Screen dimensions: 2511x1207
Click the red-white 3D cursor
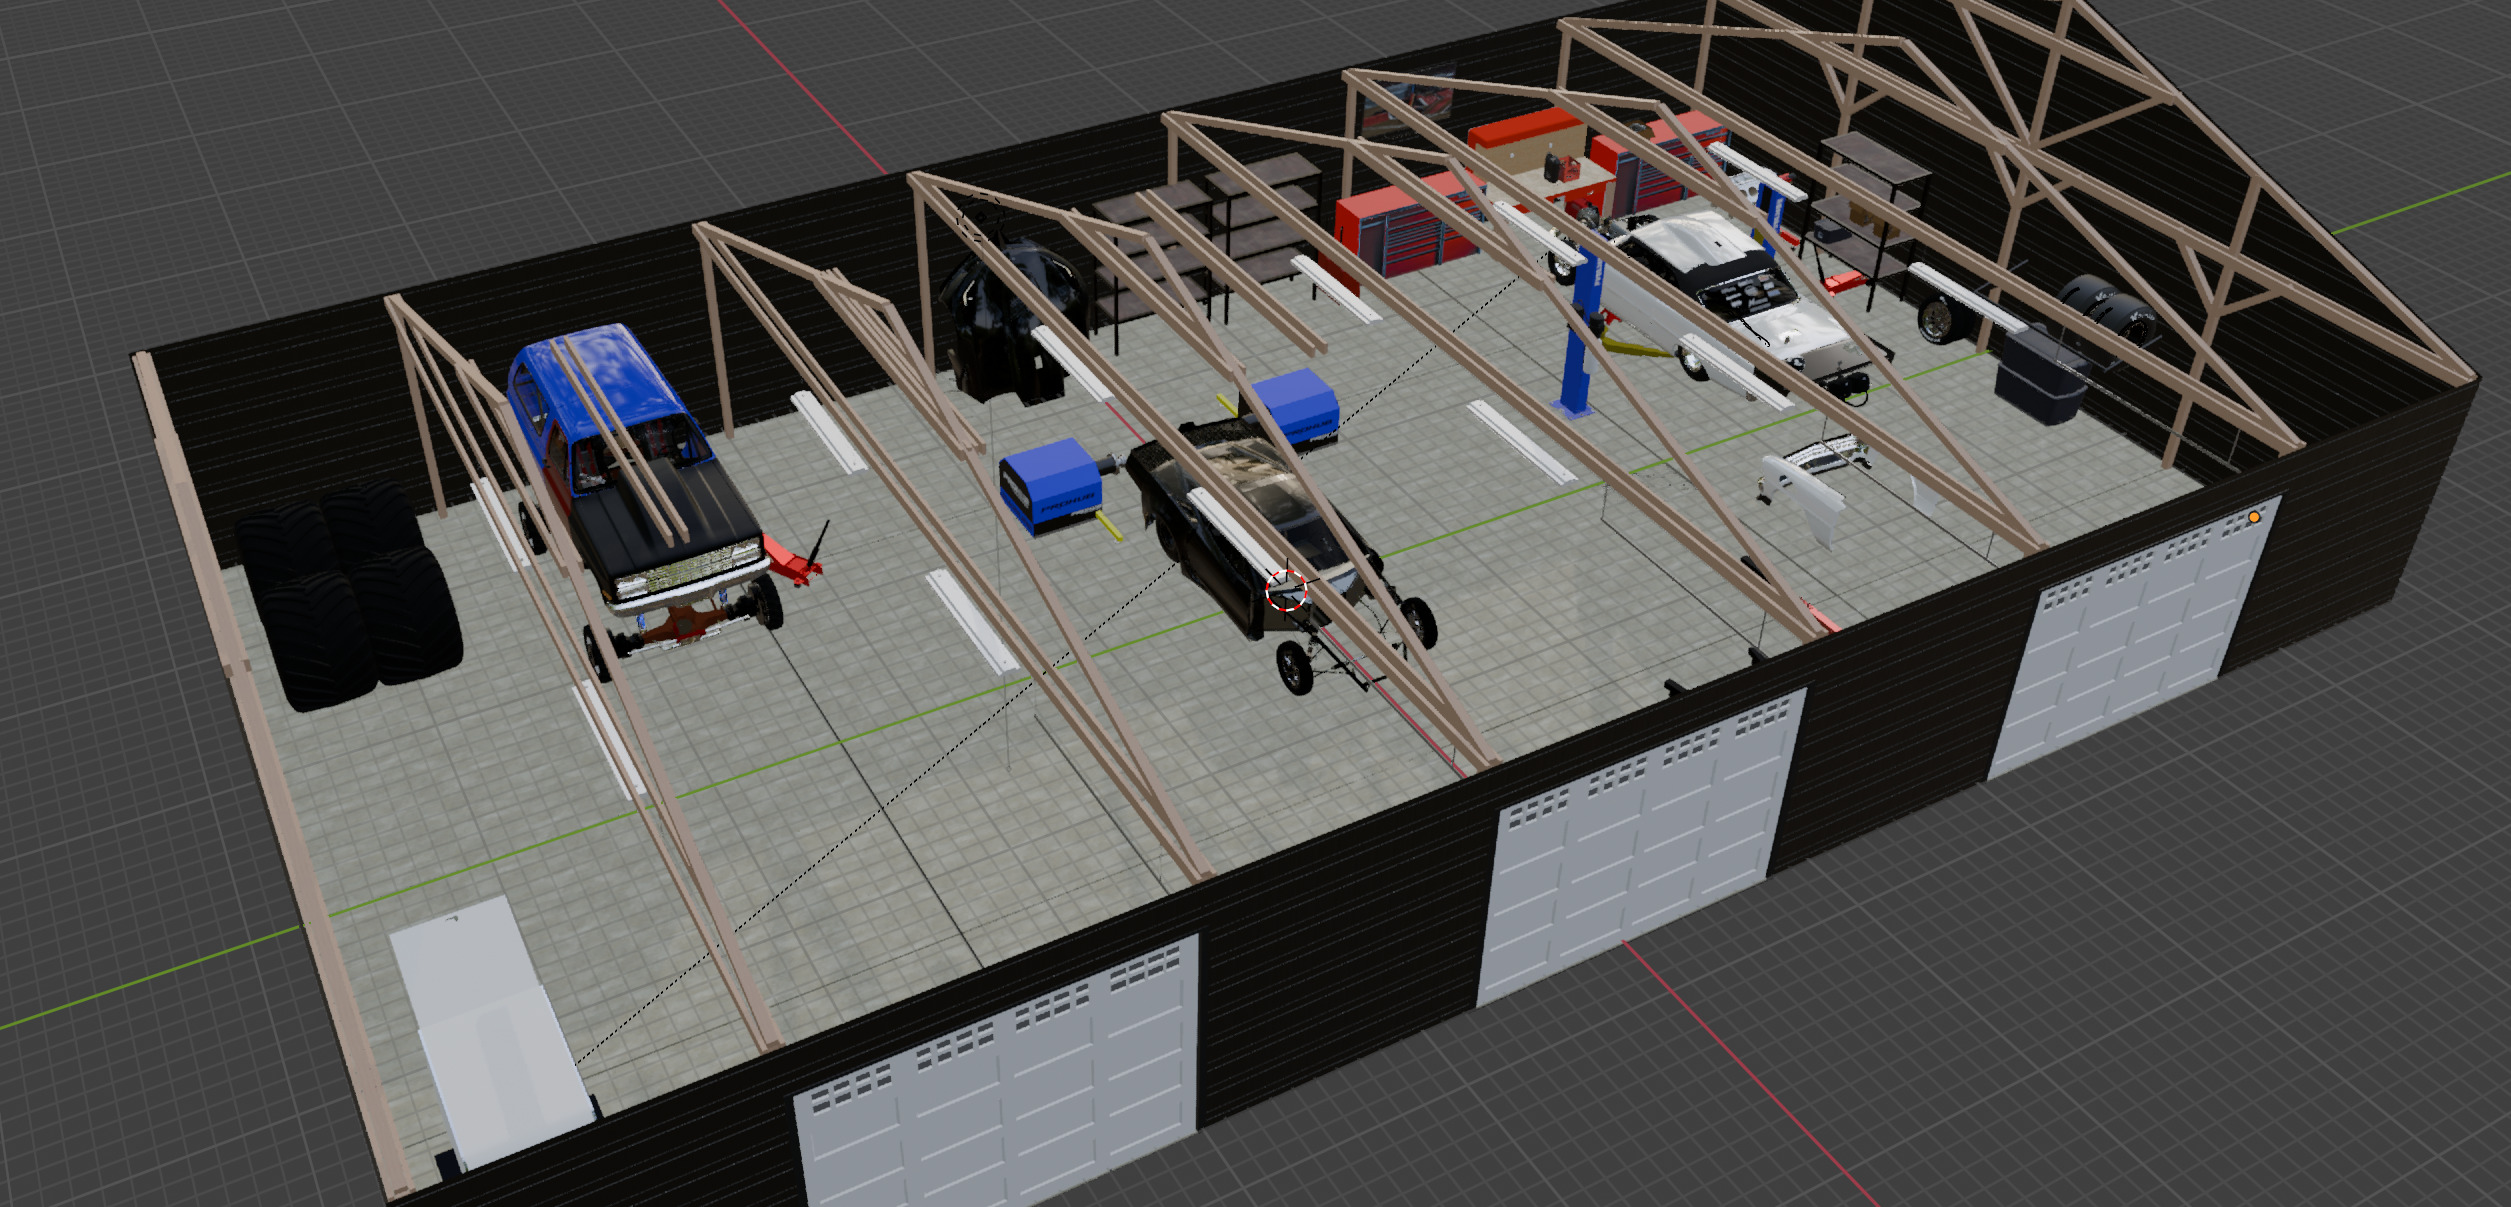1286,590
